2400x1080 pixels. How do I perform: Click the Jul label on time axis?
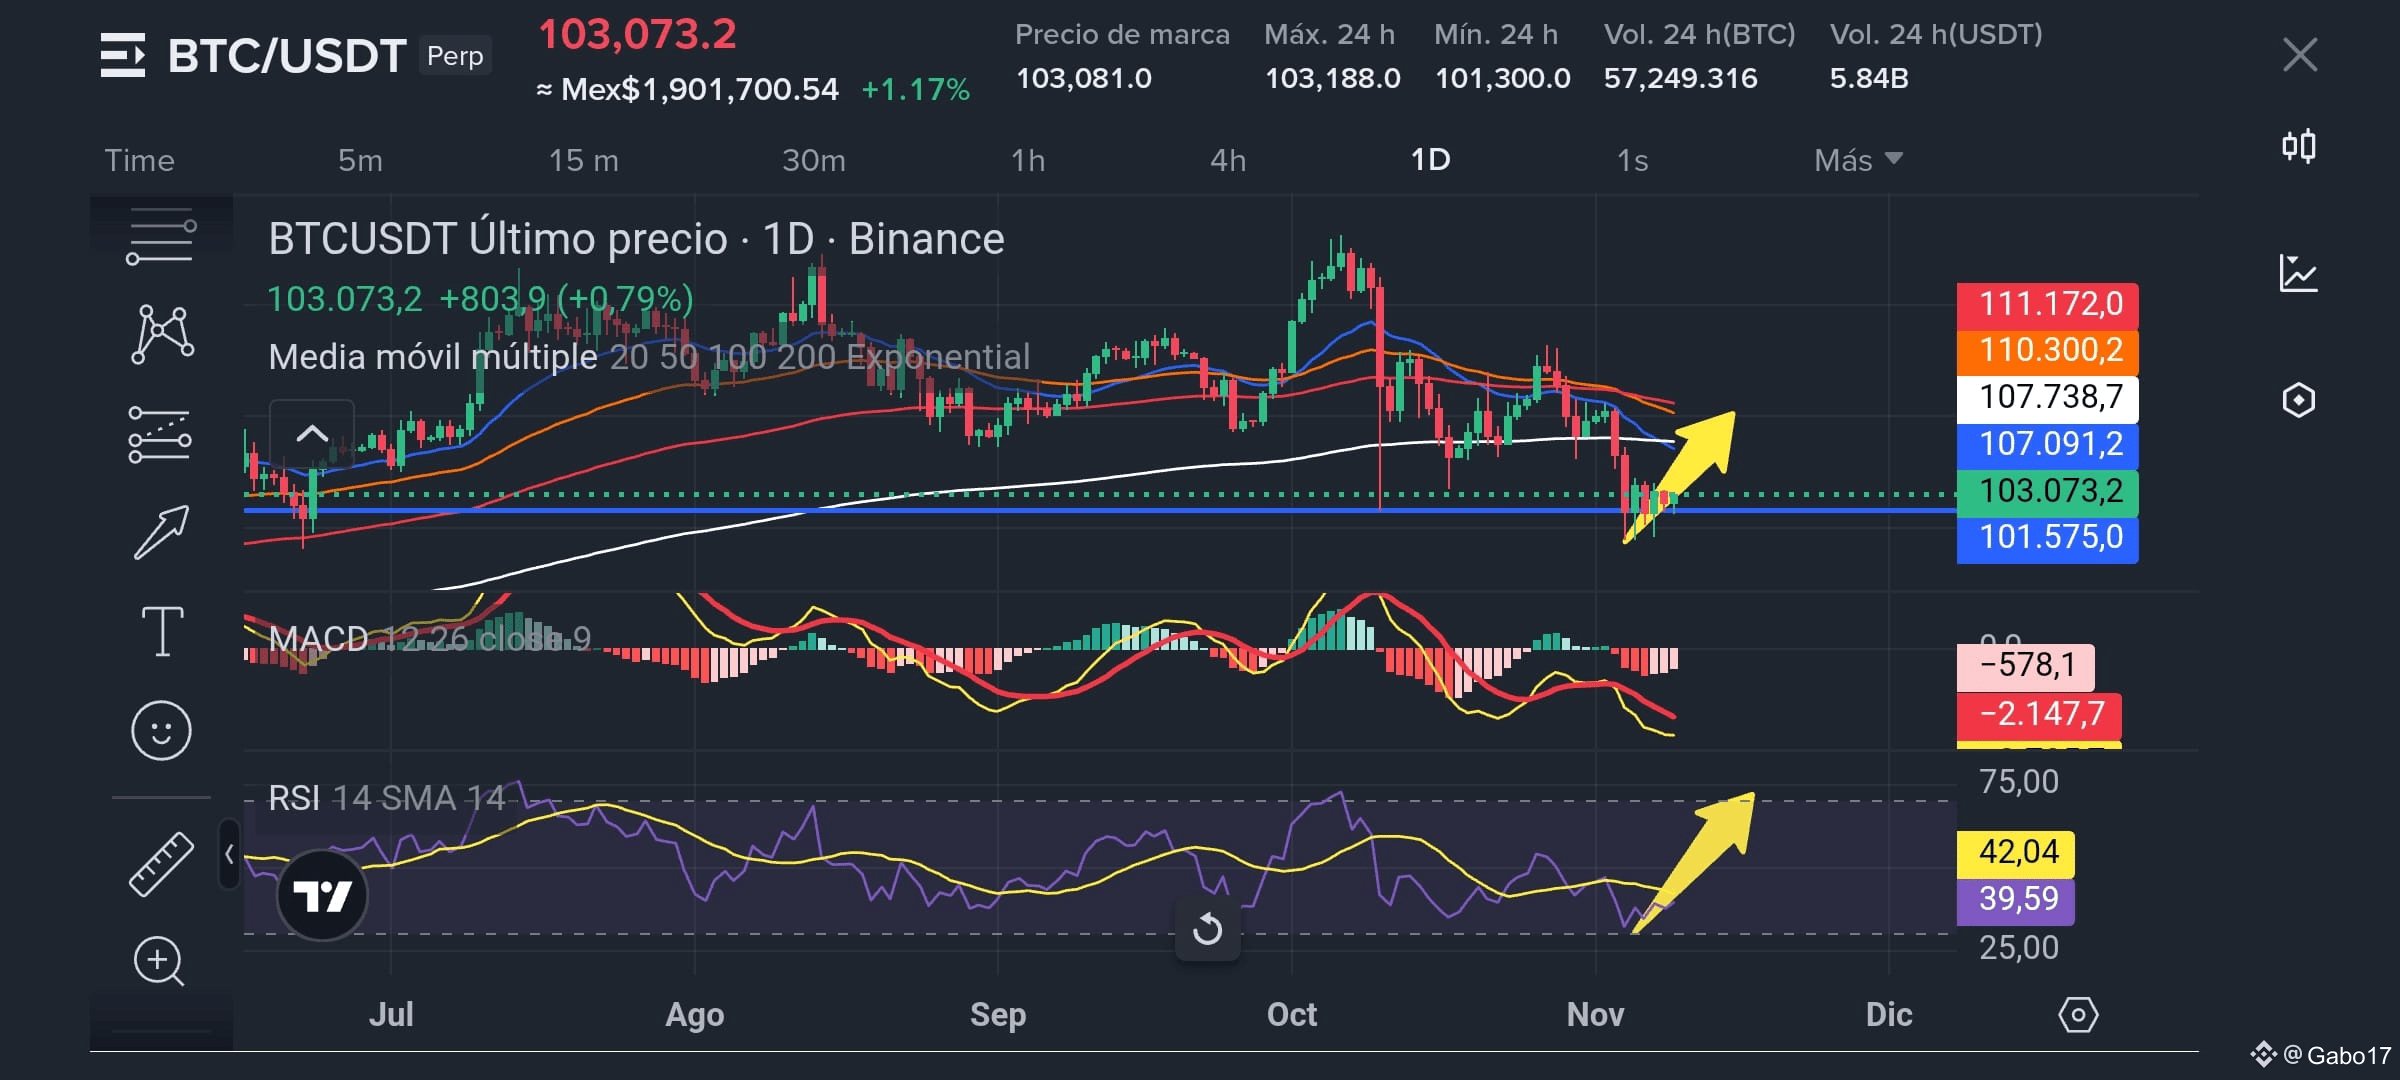pyautogui.click(x=391, y=1015)
